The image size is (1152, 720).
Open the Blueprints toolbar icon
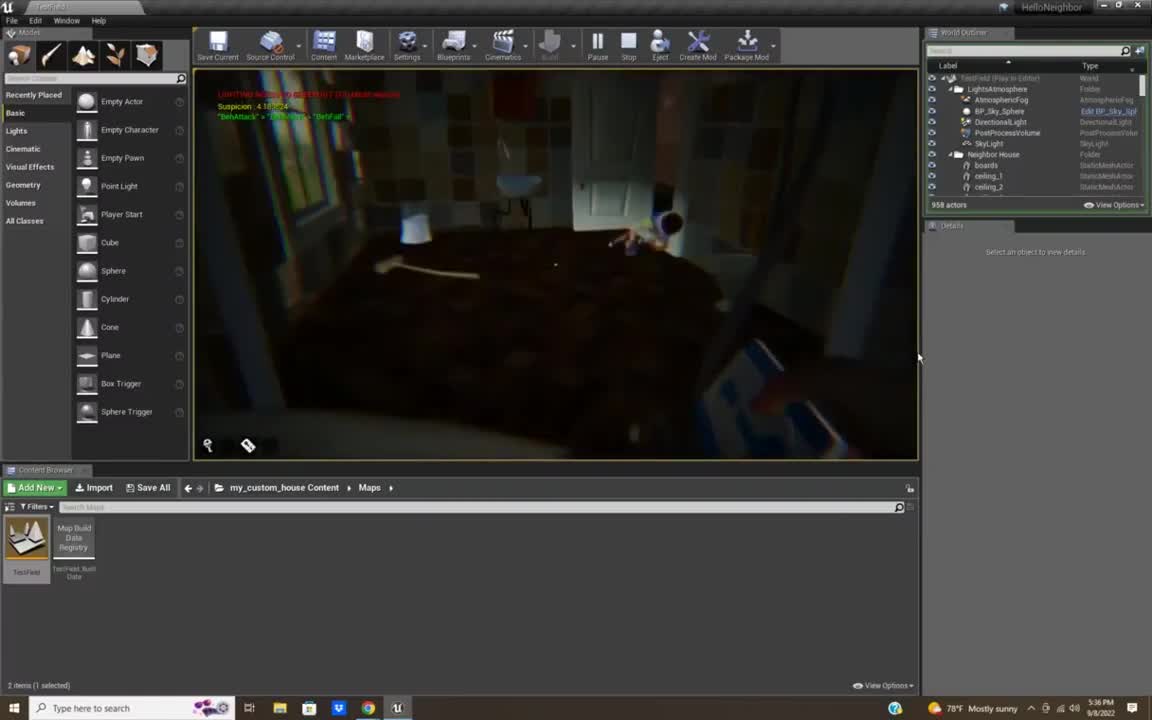453,42
